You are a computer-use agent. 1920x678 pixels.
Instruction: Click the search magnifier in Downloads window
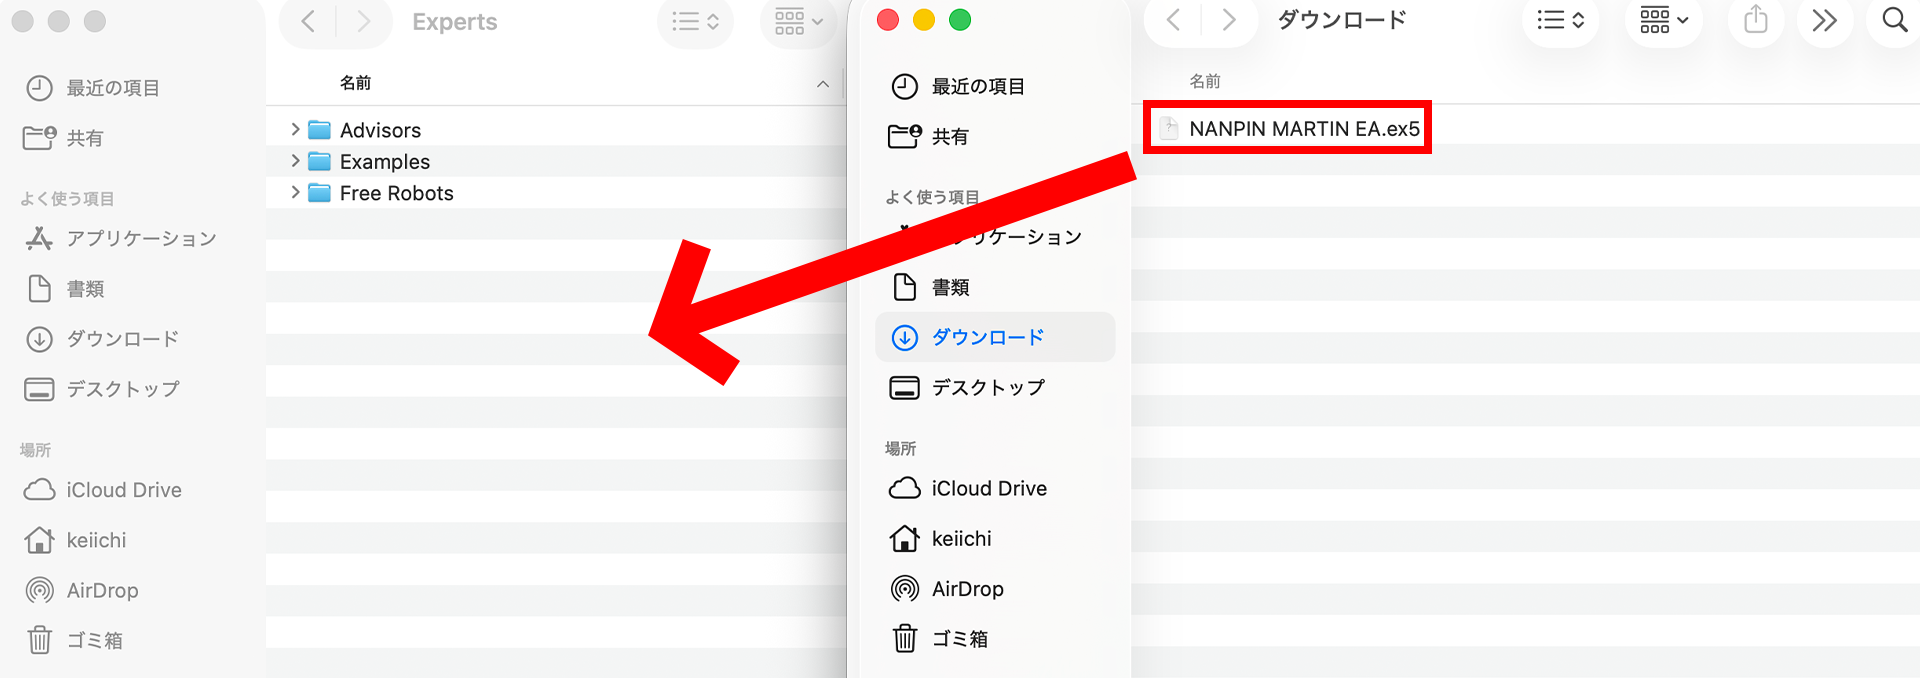coord(1894,20)
